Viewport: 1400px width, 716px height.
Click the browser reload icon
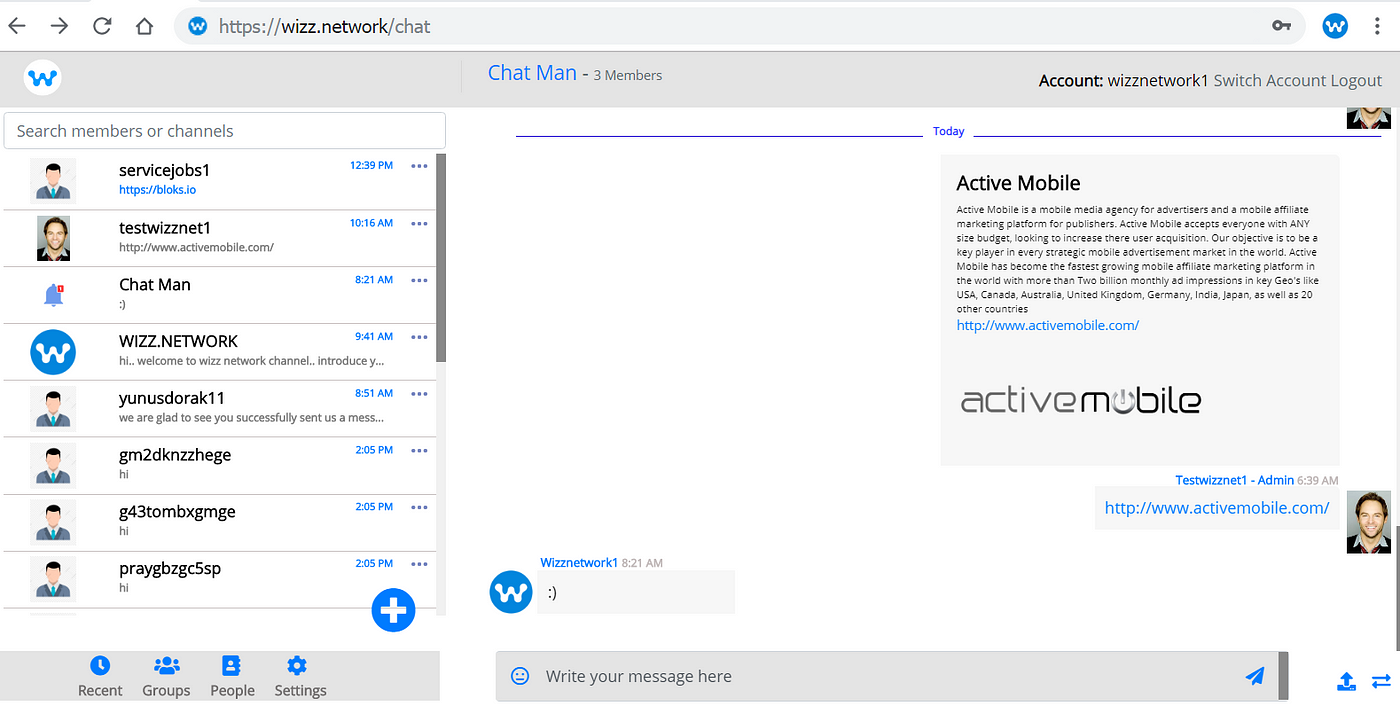coord(102,25)
